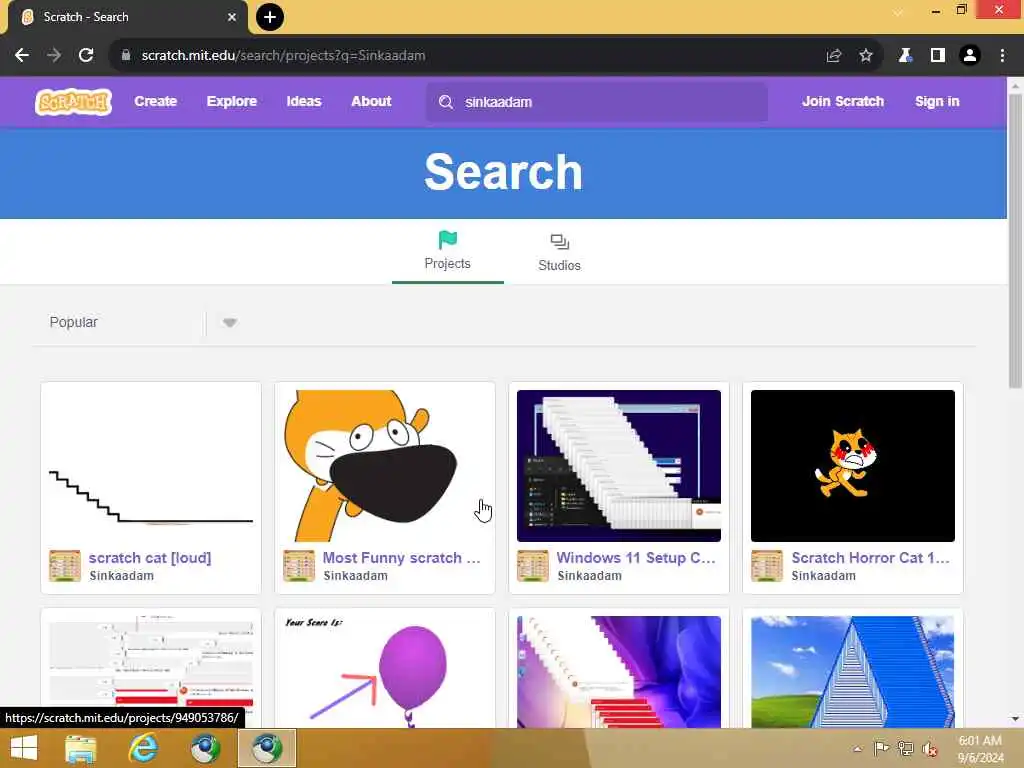Open the purple wallpaper error windows thumbnail
The image size is (1024, 768).
point(618,672)
